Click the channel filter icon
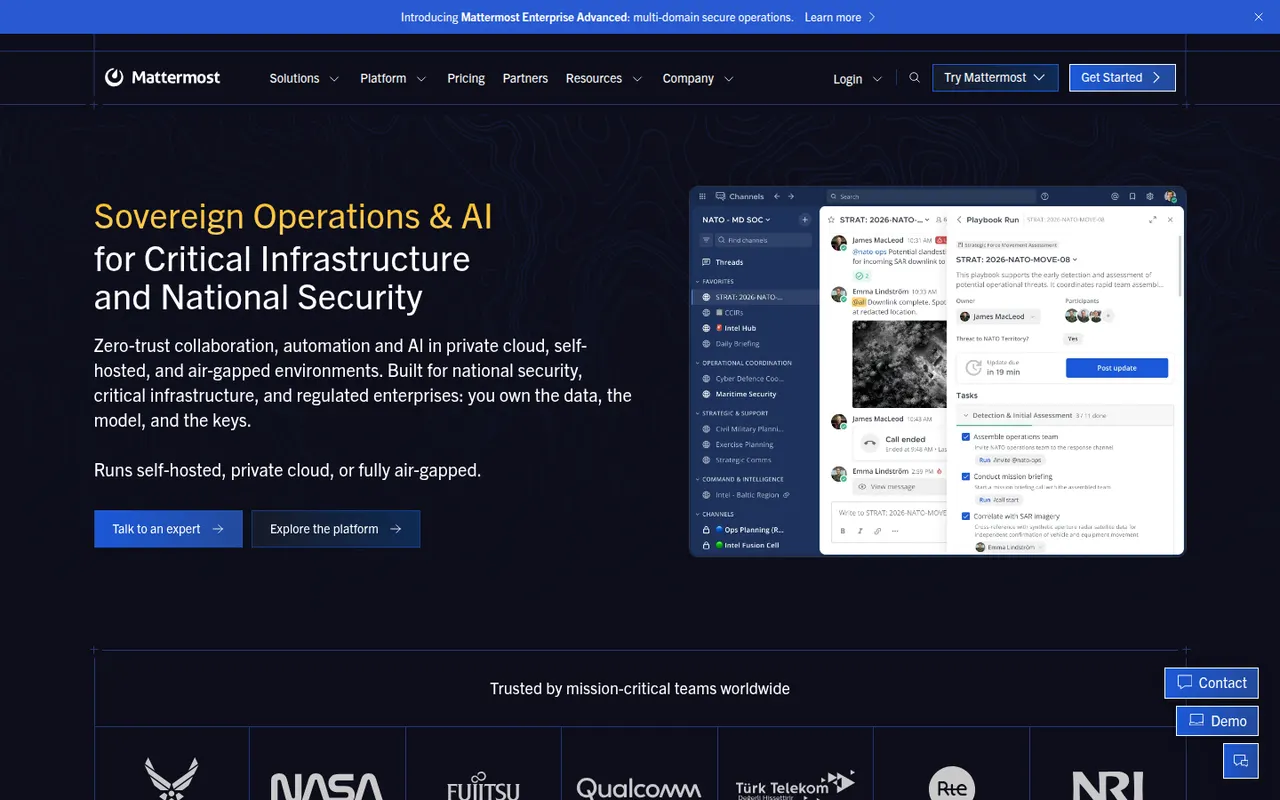Viewport: 1280px width, 800px height. (x=706, y=240)
